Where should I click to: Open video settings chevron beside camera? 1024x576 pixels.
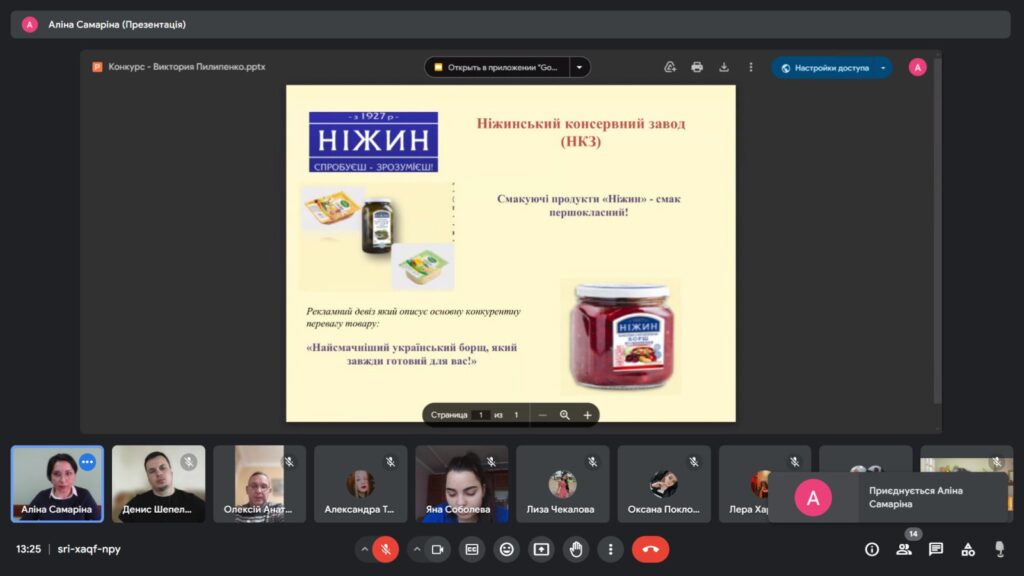417,549
